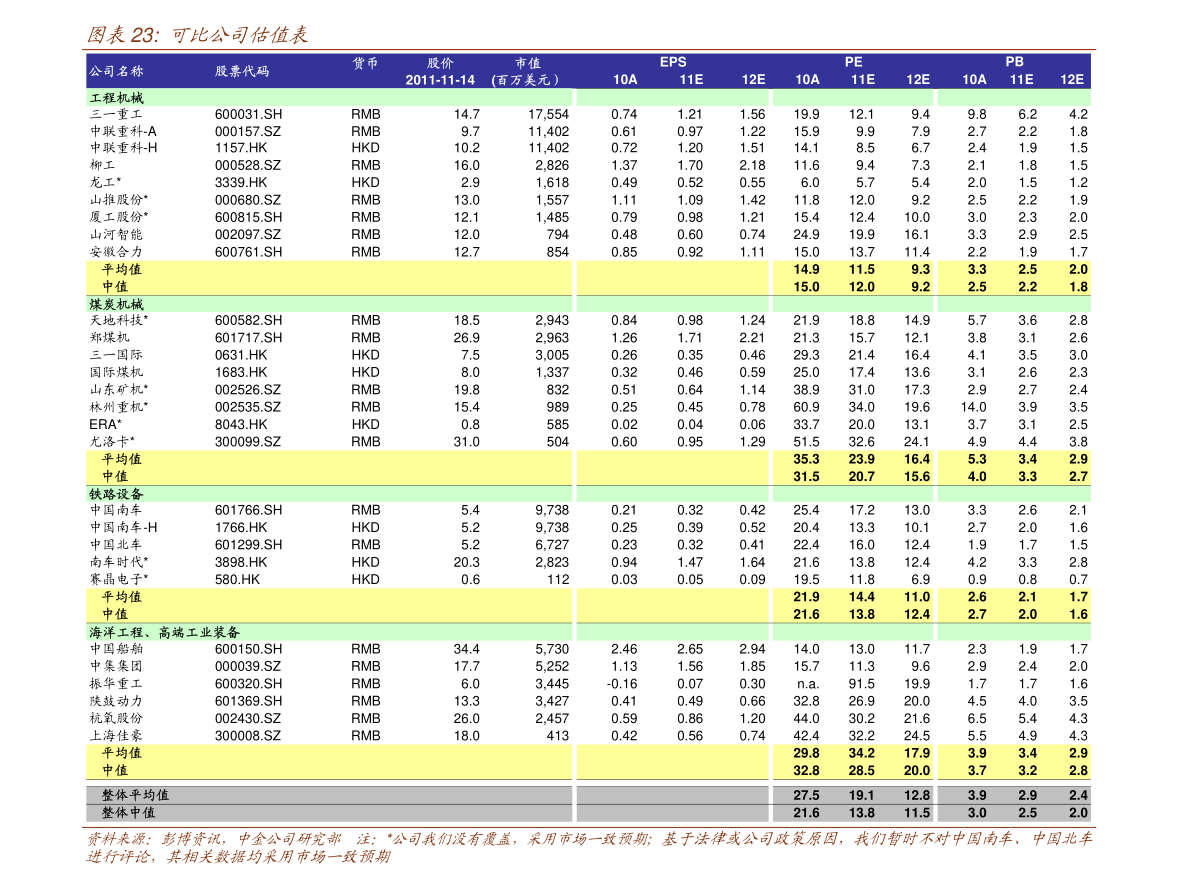
Task: Click the 14.9 PE value cell
Action: click(806, 269)
